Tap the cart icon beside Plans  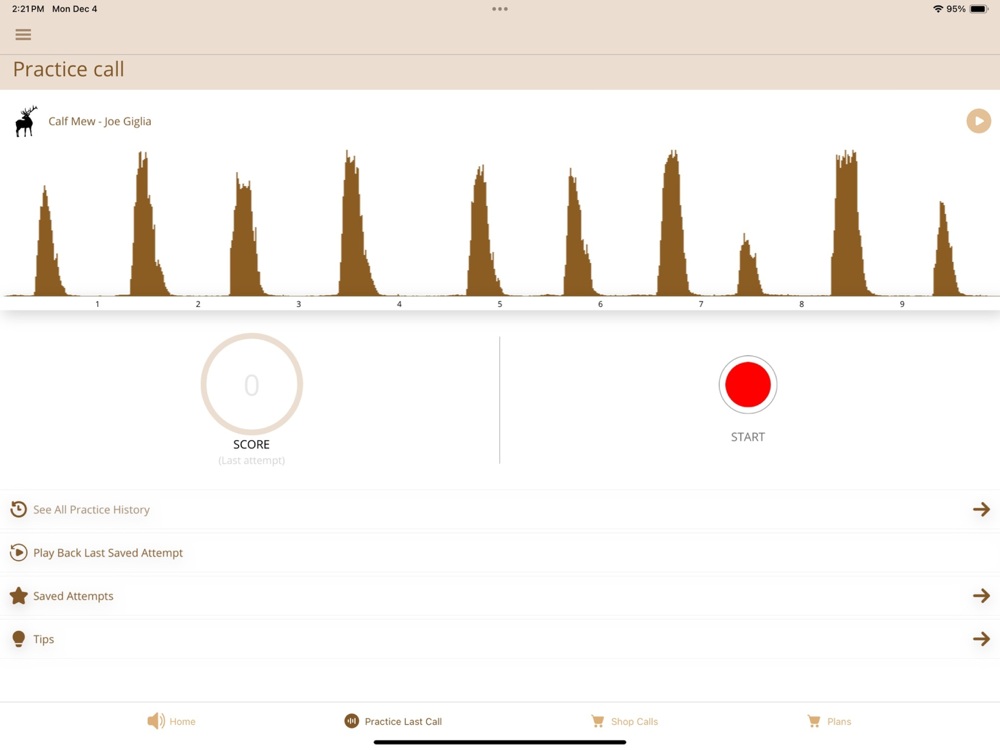point(814,721)
